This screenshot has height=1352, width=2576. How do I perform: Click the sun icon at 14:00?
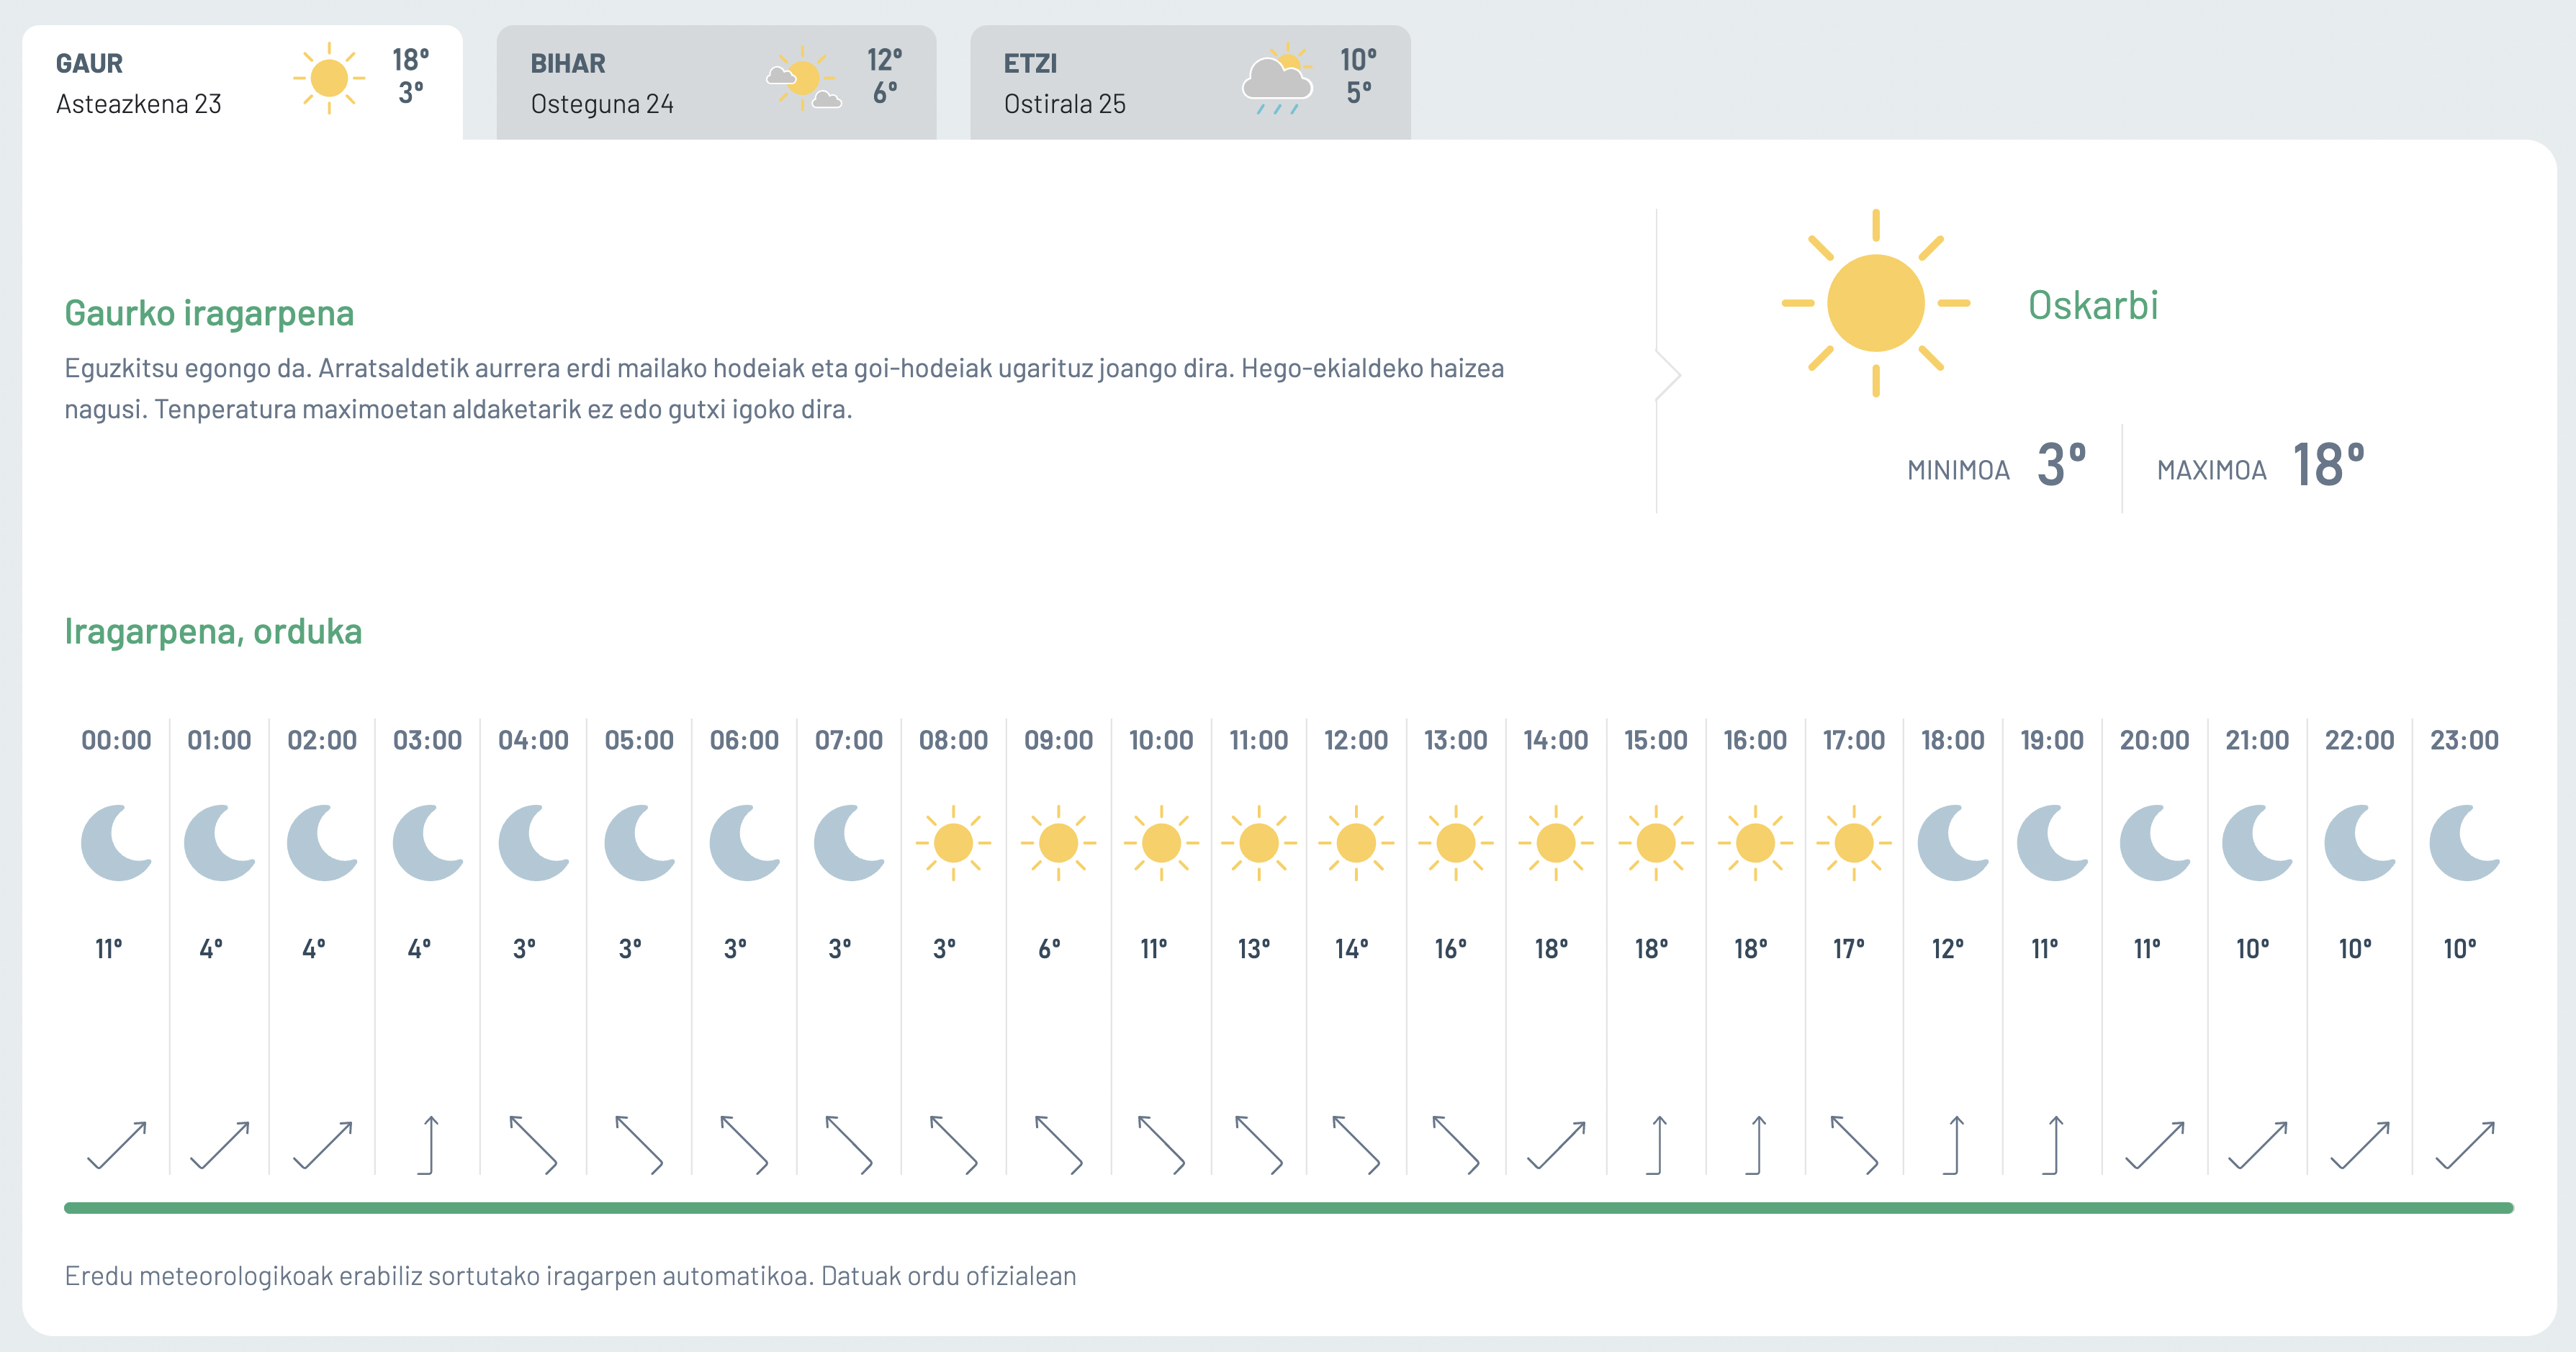coord(1555,843)
